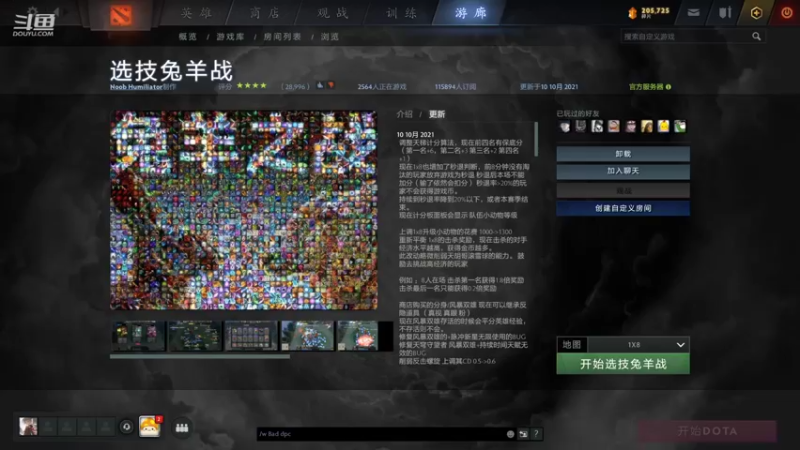Viewport: 800px width, 450px height.
Task: Open Noob Humiliator author link
Action: click(x=136, y=87)
